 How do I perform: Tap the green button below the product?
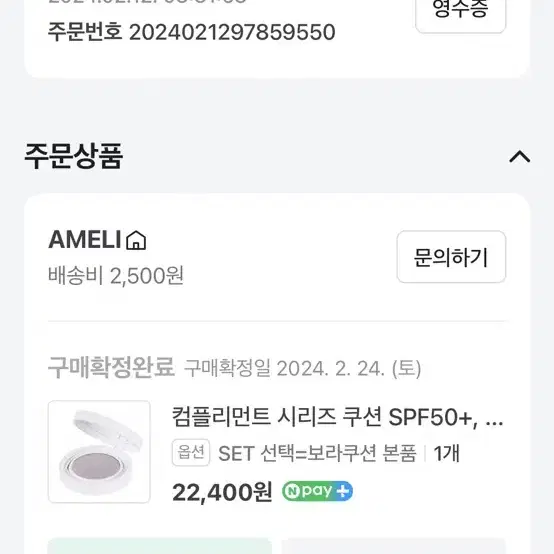pos(160,546)
